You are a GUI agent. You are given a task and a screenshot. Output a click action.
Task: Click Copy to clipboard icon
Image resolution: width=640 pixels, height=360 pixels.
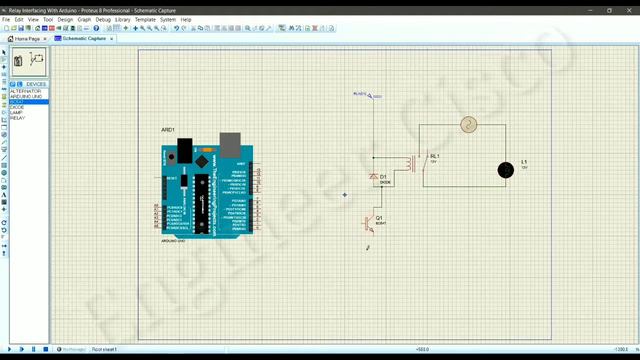[x=200, y=28]
